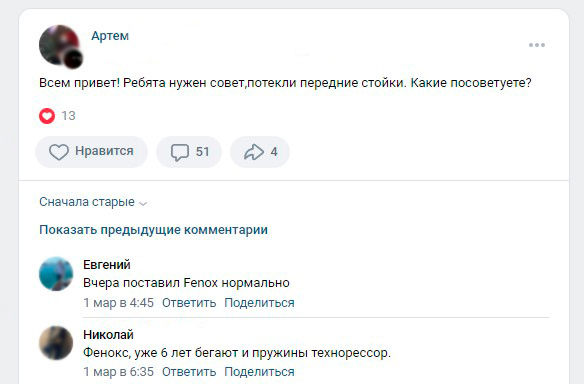Screen dimensions: 584x384
Task: Open author name link Артем
Action: (x=110, y=36)
